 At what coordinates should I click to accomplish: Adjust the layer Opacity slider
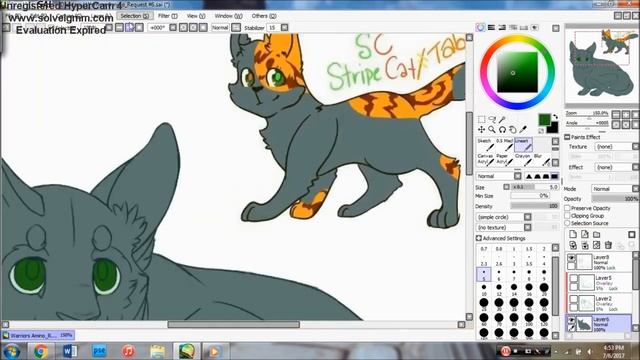click(616, 199)
